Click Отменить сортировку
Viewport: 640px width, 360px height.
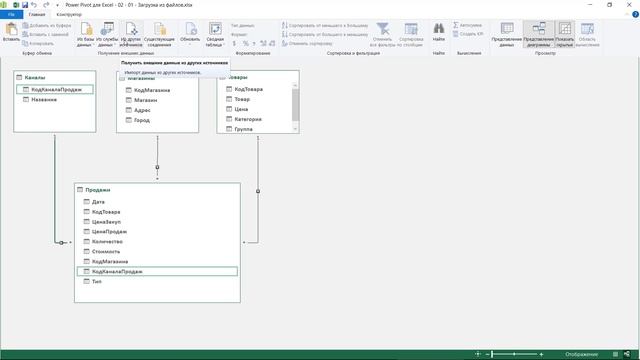[x=307, y=43]
